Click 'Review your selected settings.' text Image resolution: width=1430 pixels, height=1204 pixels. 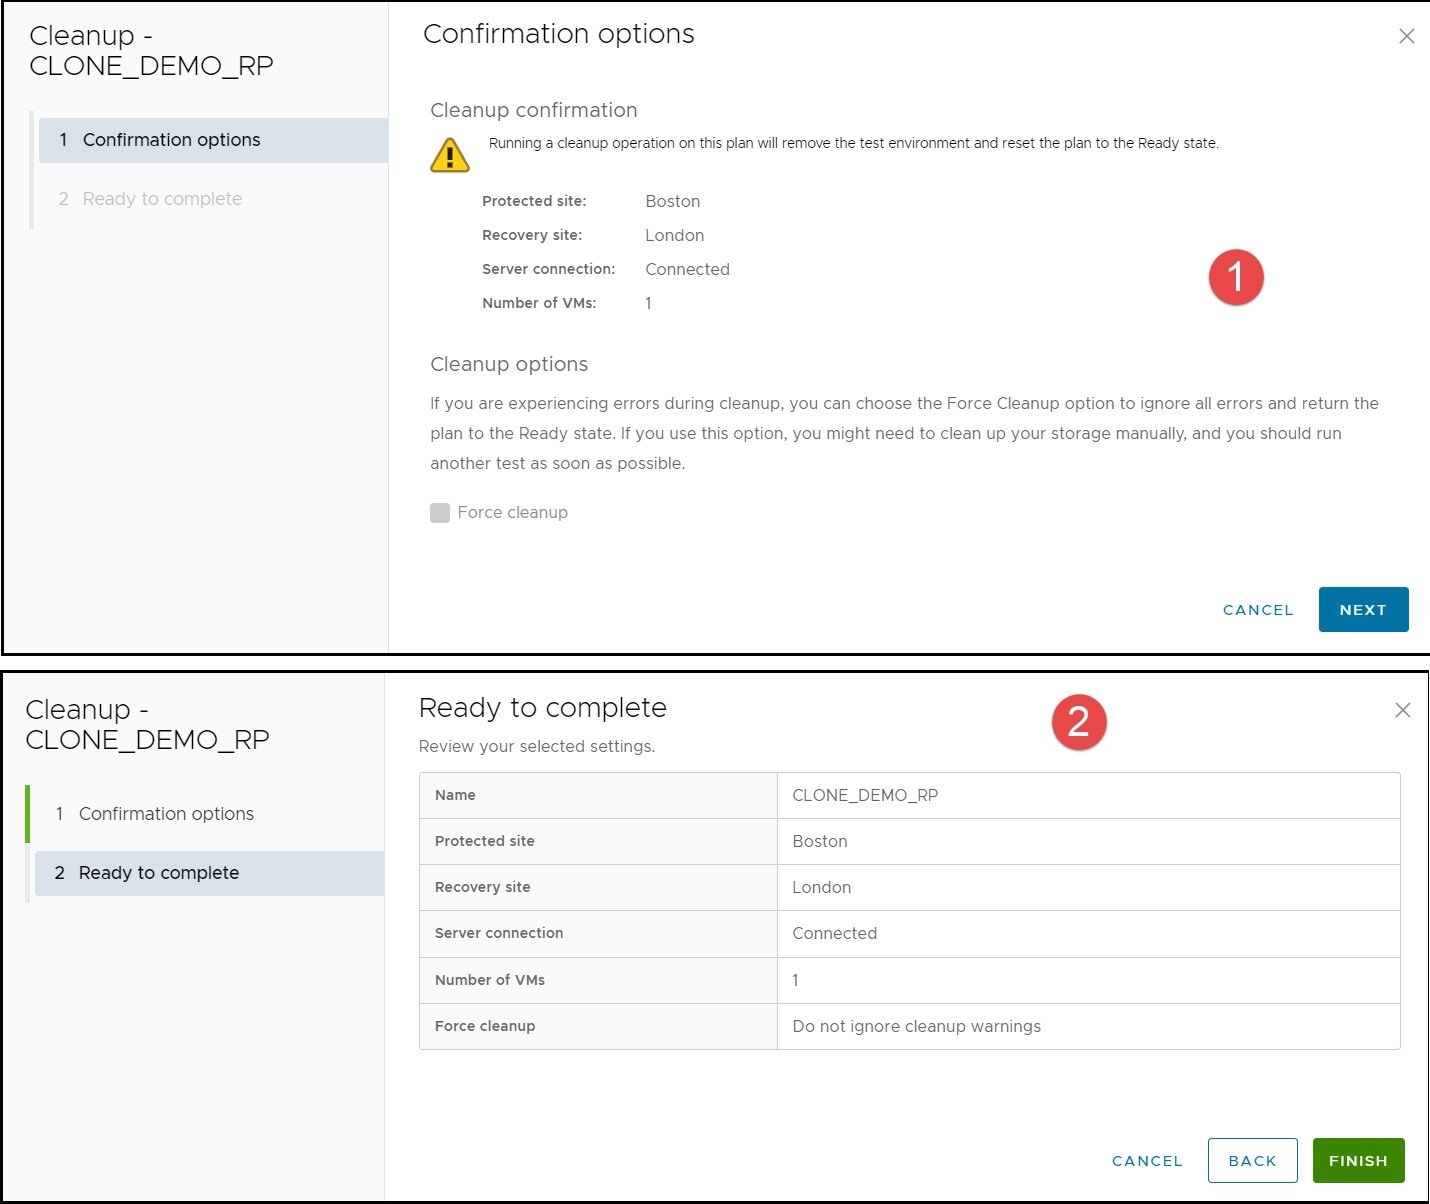point(536,746)
